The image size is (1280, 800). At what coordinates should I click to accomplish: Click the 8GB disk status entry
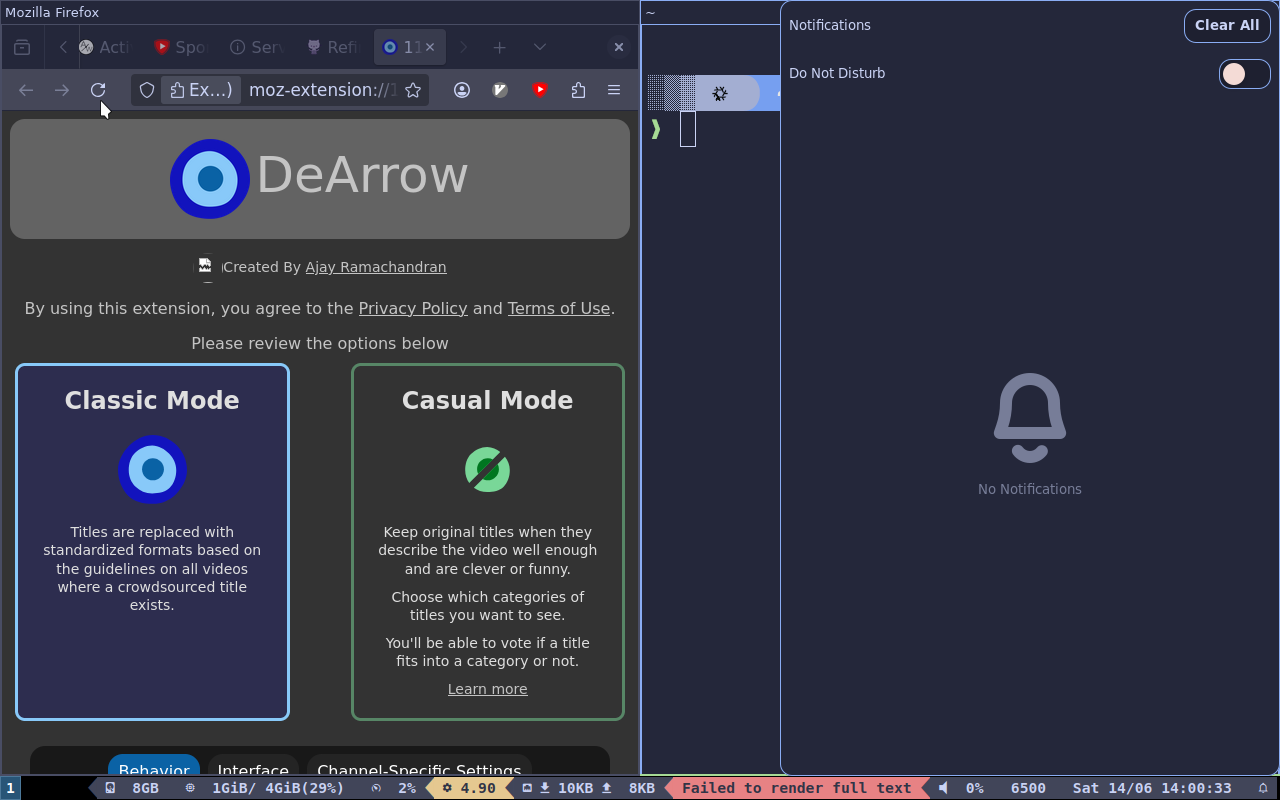132,788
